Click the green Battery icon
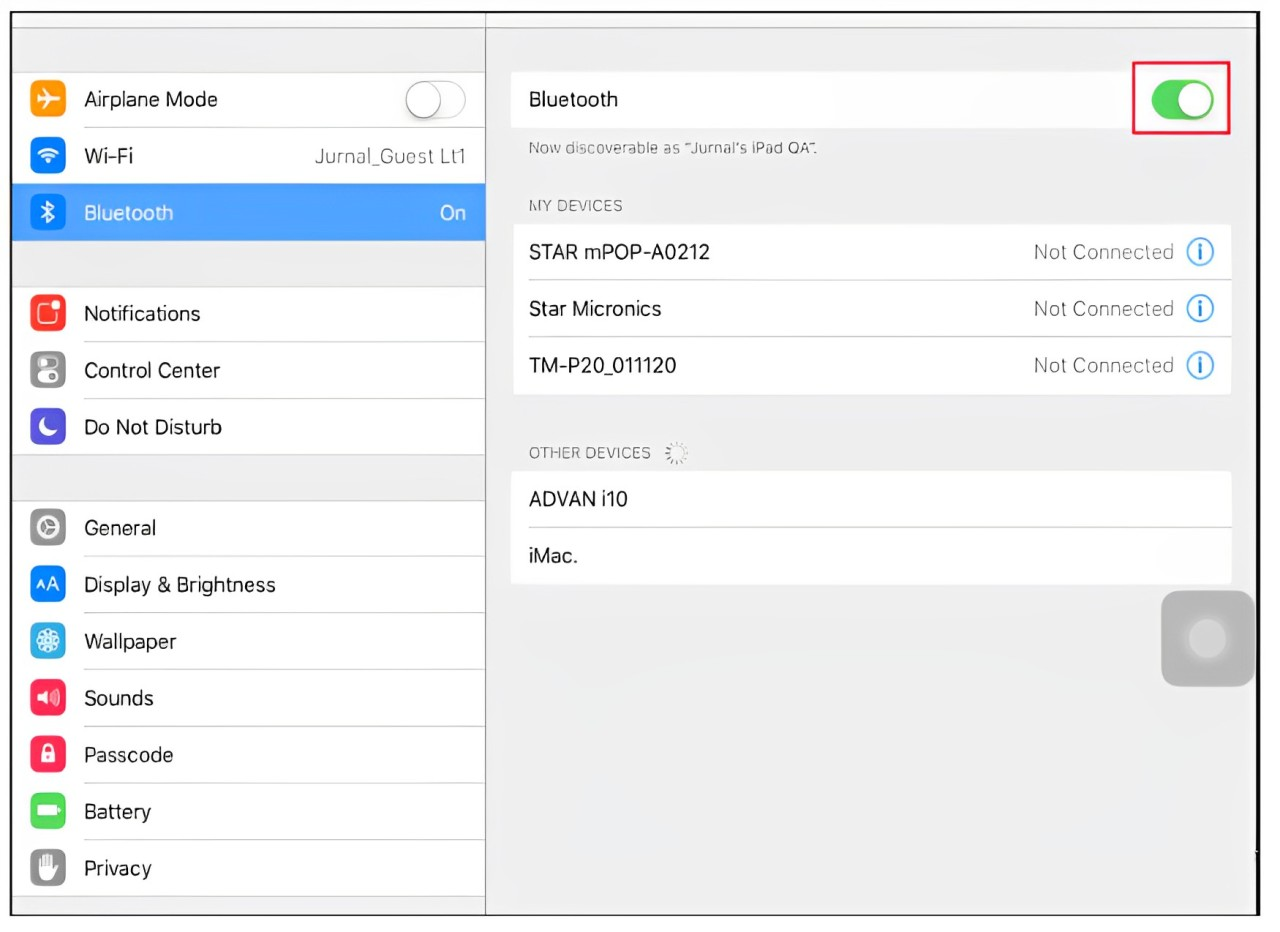 point(48,811)
